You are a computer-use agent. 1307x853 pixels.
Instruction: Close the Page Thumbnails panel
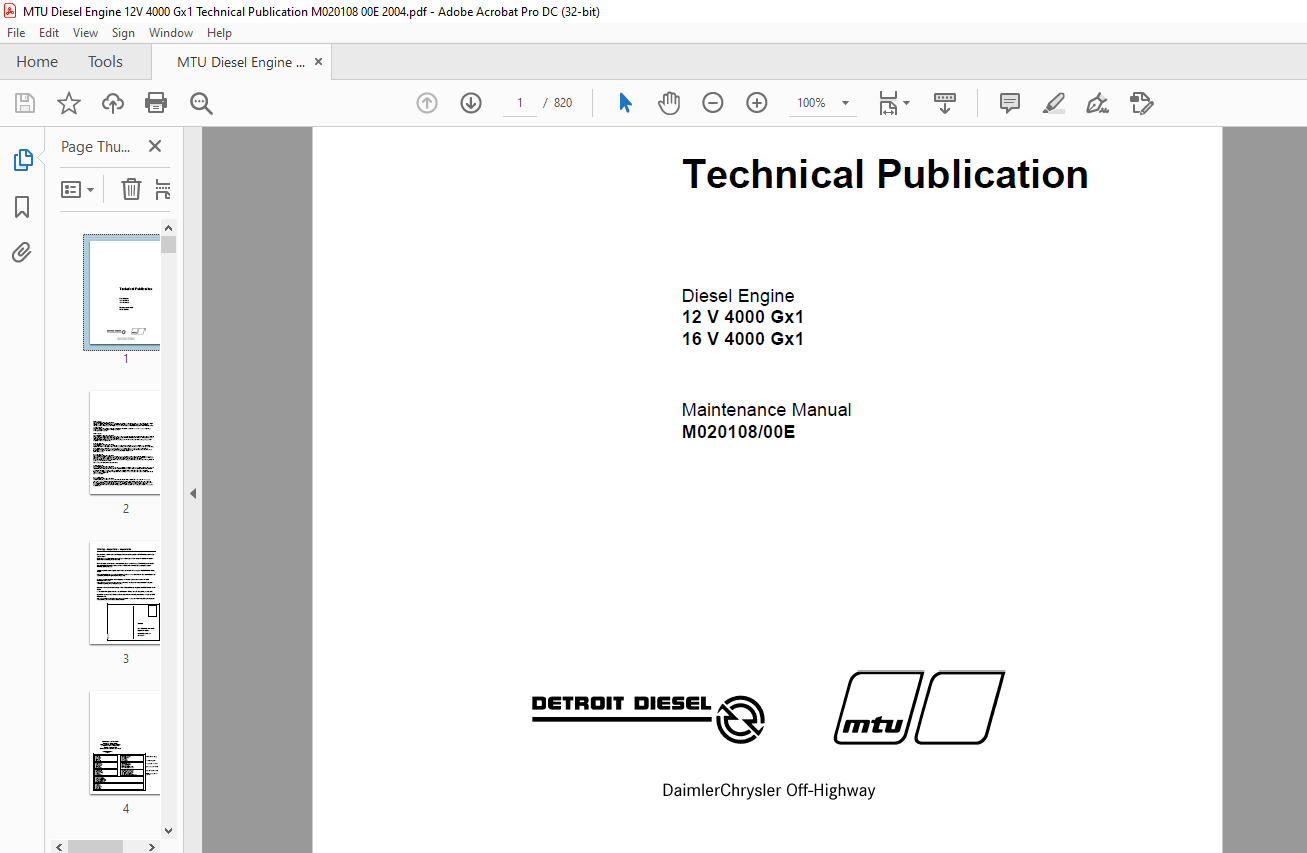point(155,146)
